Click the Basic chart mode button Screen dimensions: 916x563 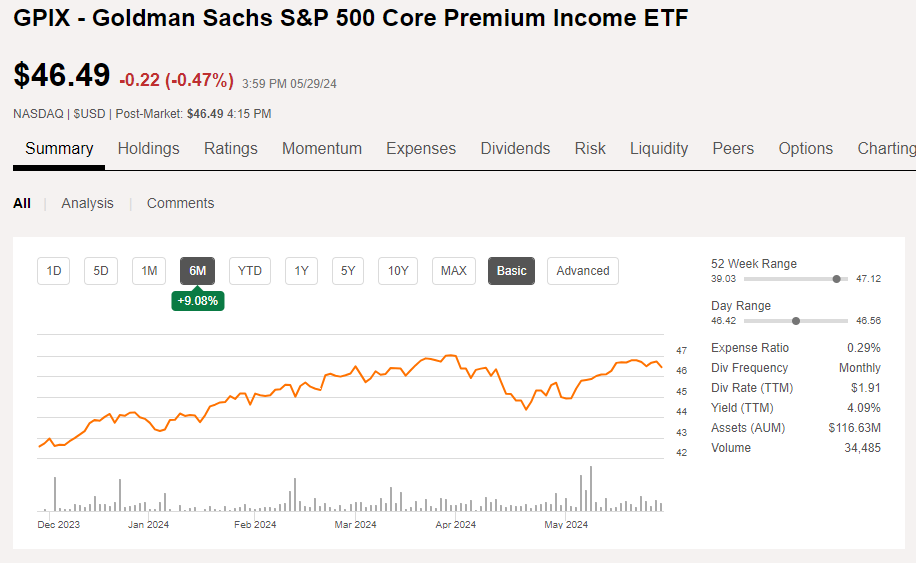click(x=512, y=271)
